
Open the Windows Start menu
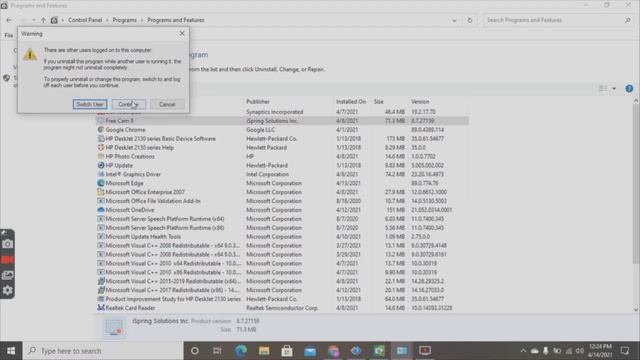coord(11,351)
